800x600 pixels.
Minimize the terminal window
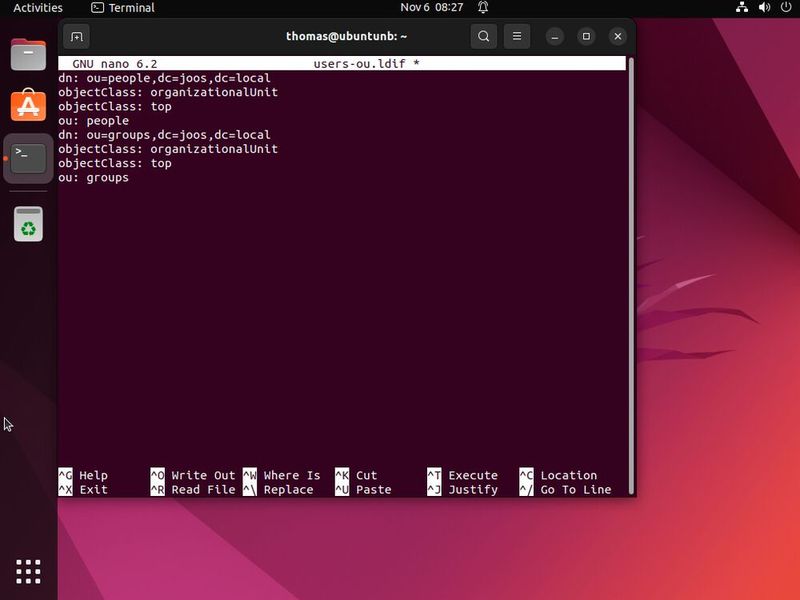(x=553, y=36)
